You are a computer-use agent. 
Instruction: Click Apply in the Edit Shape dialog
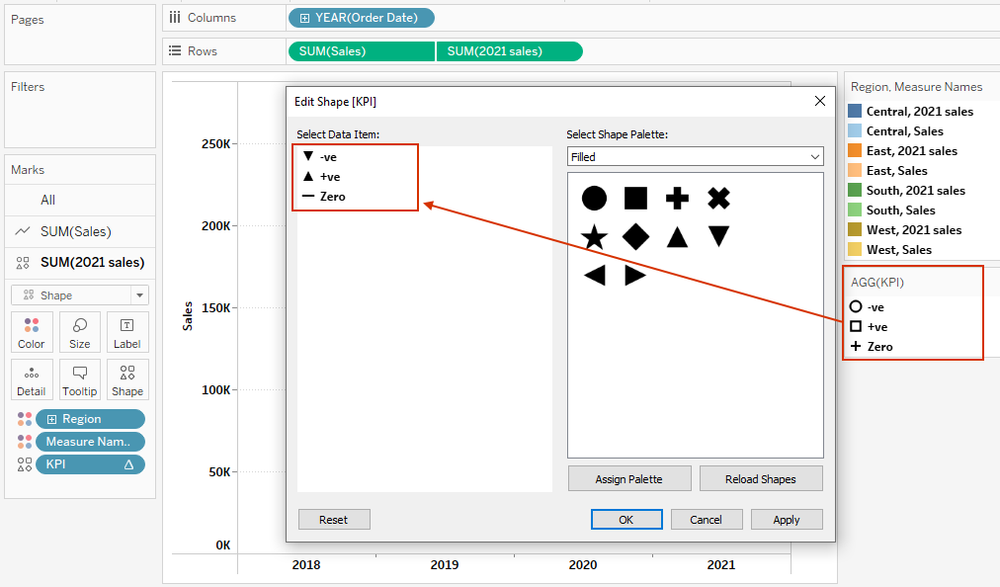(786, 519)
